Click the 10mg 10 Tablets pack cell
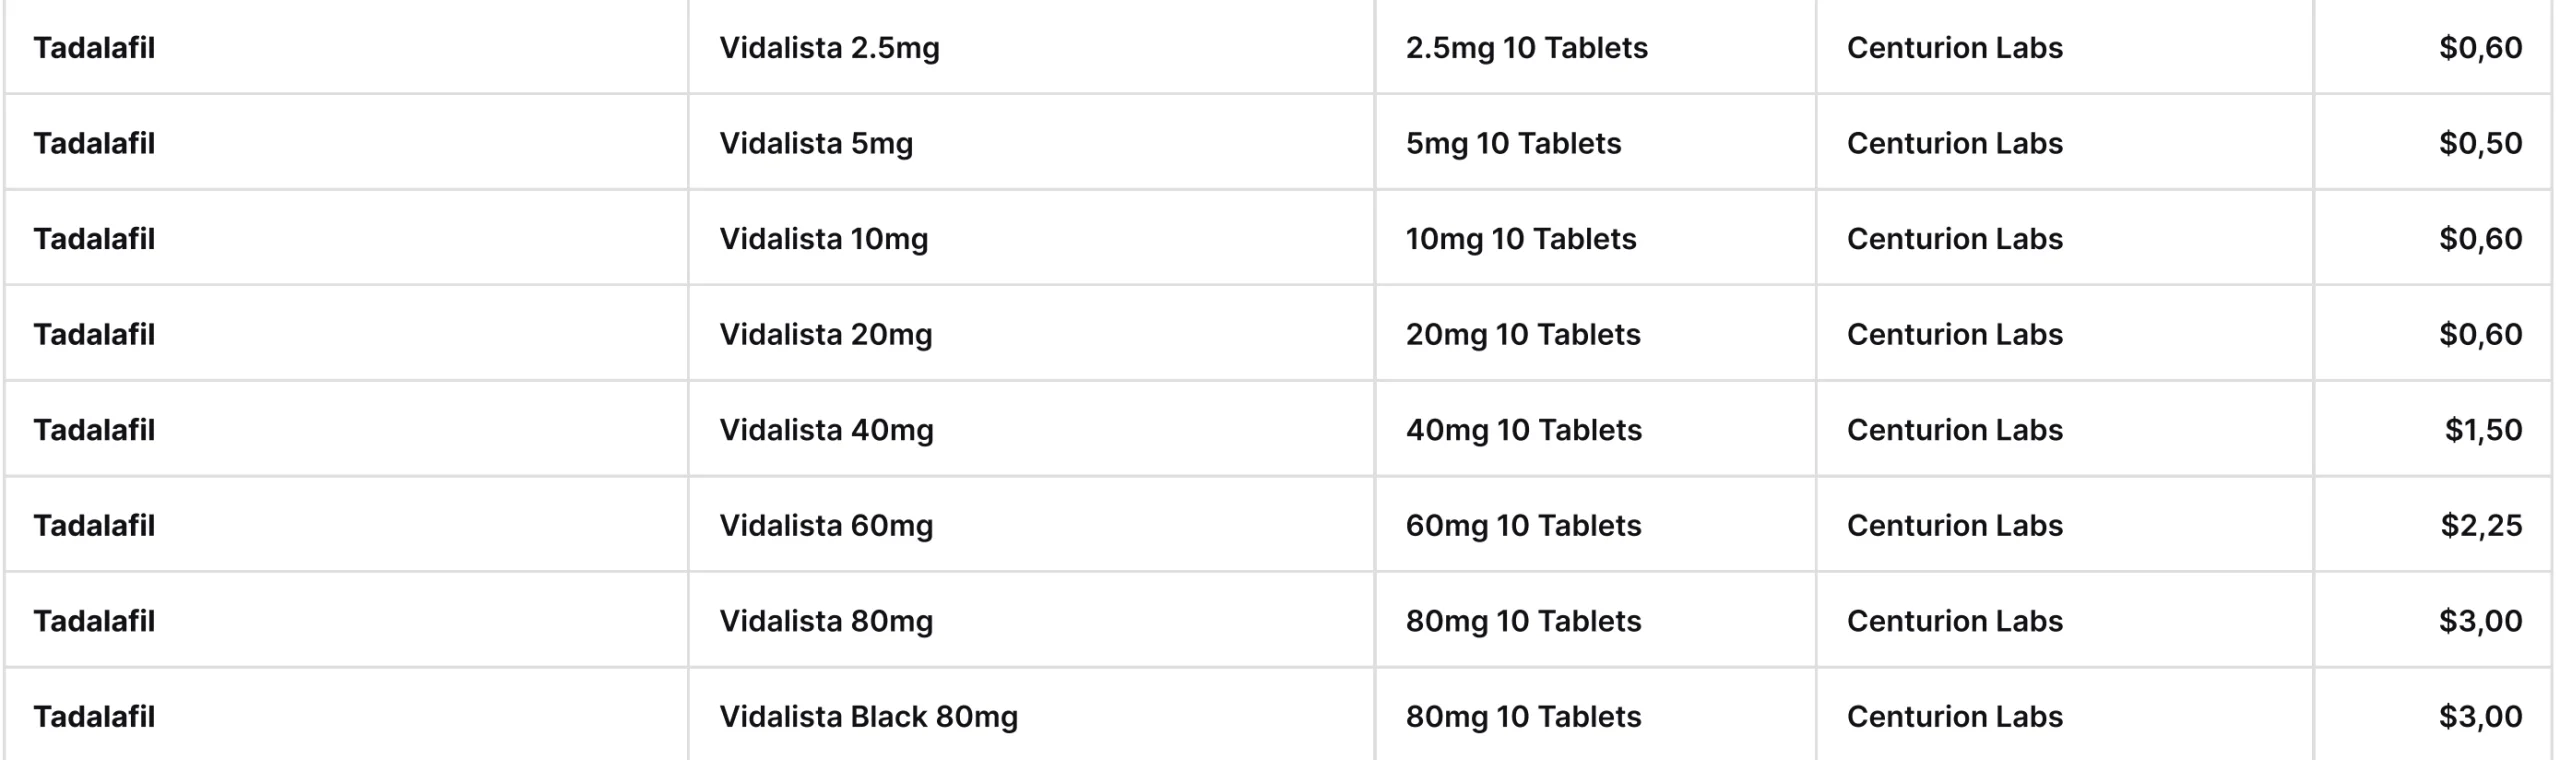The width and height of the screenshot is (2560, 760). click(1521, 239)
